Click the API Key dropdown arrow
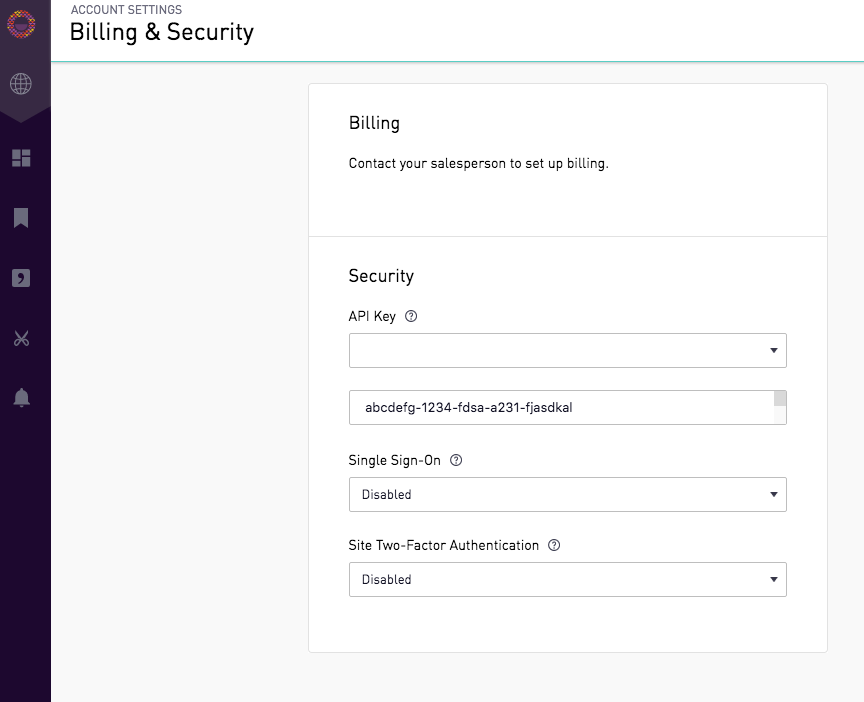This screenshot has width=864, height=702. coord(774,350)
